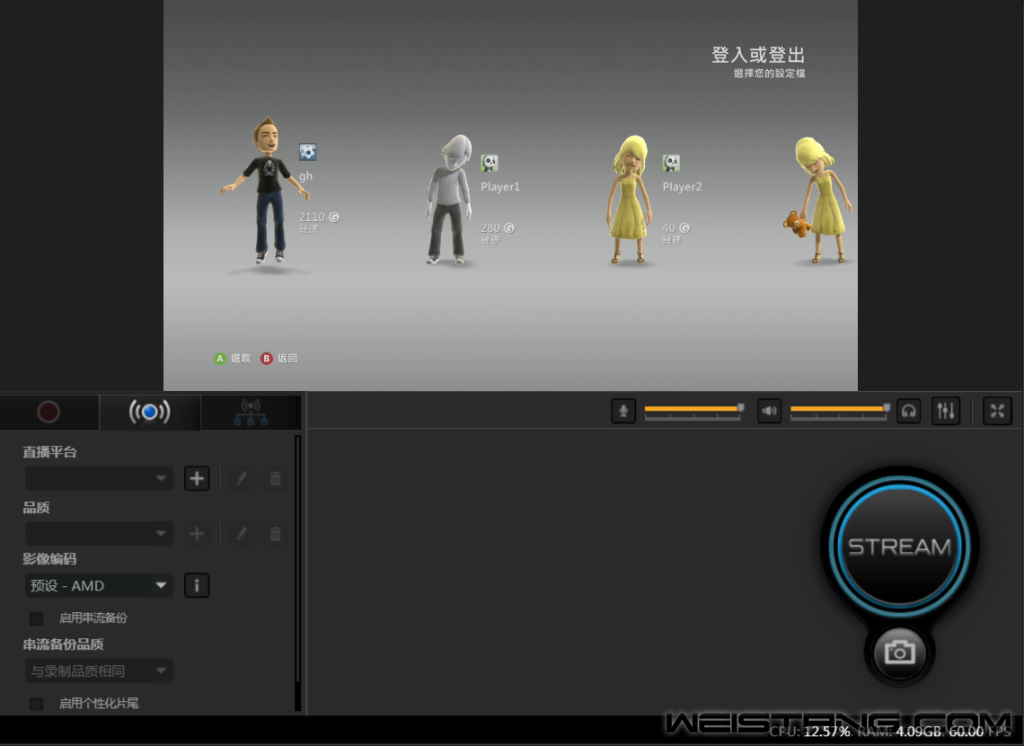Viewport: 1024px width, 746px height.
Task: Adjust the speaker volume slider
Action: coord(840,410)
